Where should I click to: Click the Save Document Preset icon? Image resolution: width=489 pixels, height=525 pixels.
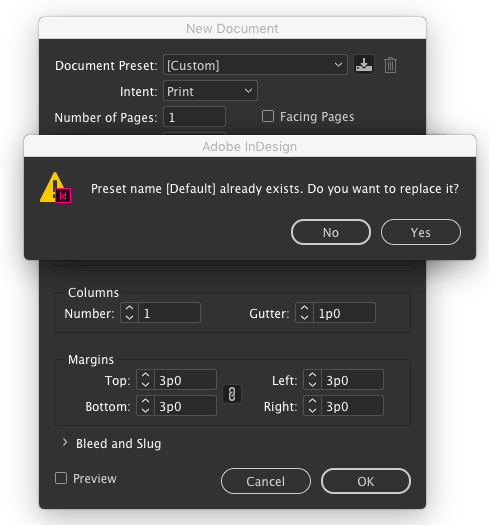(x=364, y=64)
